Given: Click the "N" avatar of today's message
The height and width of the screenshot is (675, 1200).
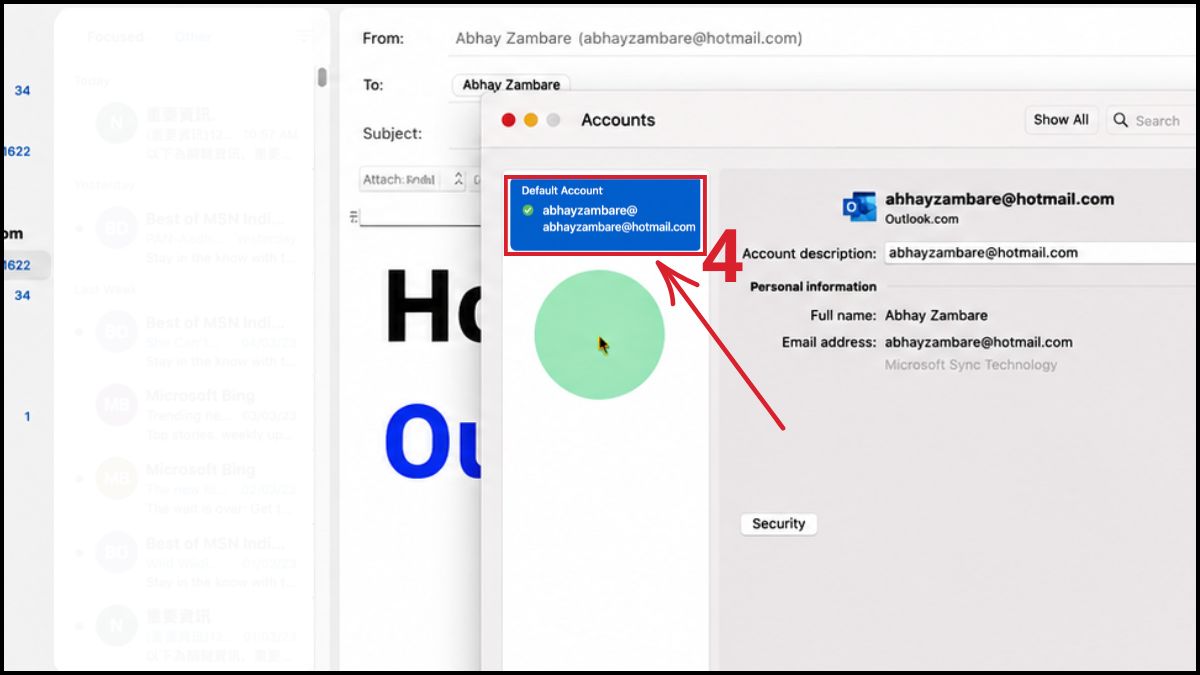Looking at the screenshot, I should coord(116,123).
